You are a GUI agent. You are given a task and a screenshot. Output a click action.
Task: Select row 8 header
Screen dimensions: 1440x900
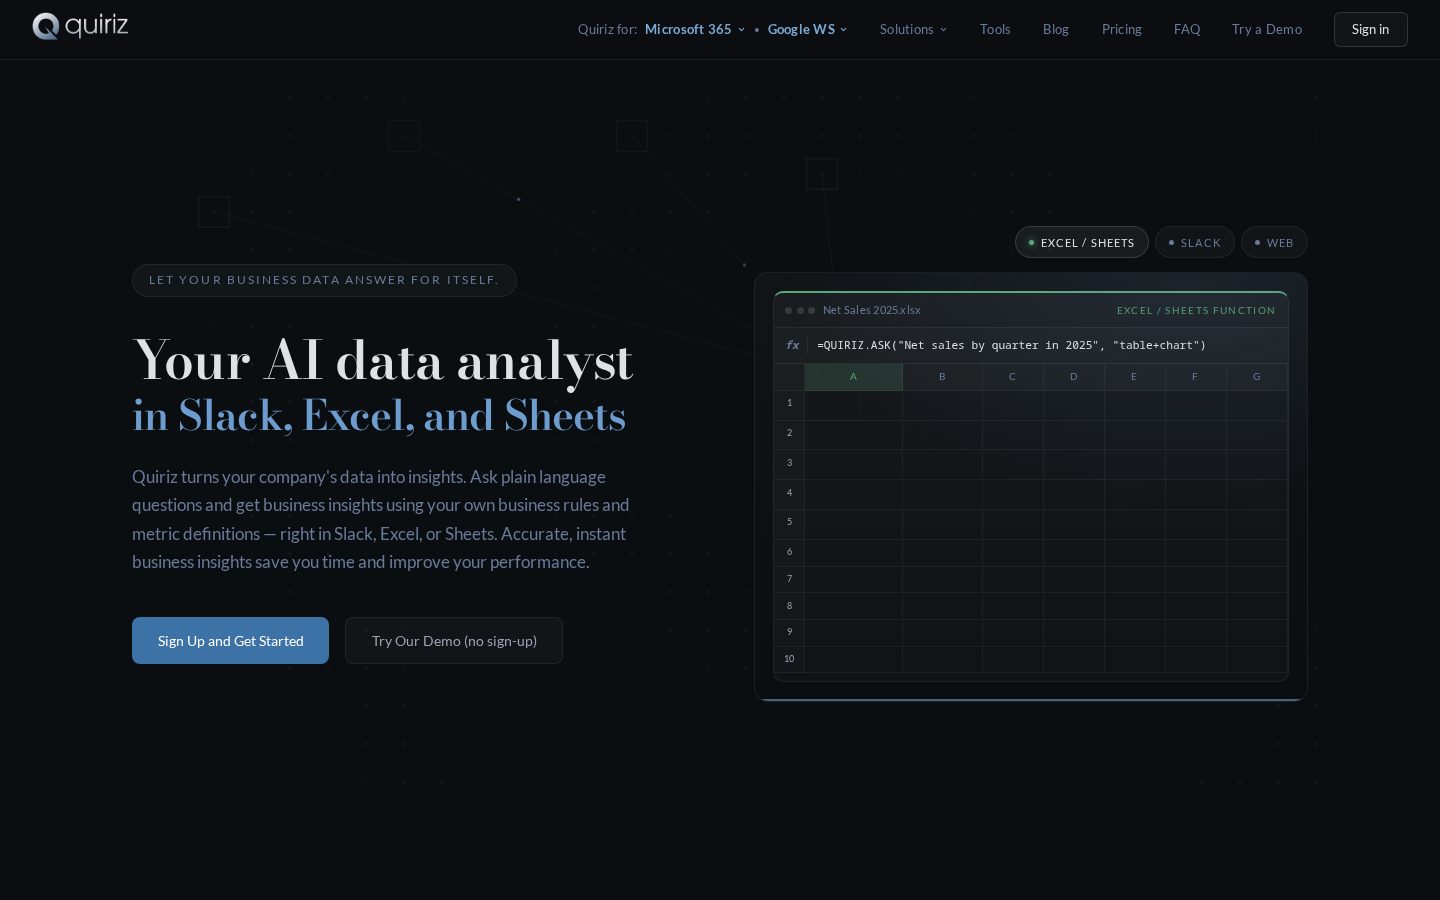(789, 606)
